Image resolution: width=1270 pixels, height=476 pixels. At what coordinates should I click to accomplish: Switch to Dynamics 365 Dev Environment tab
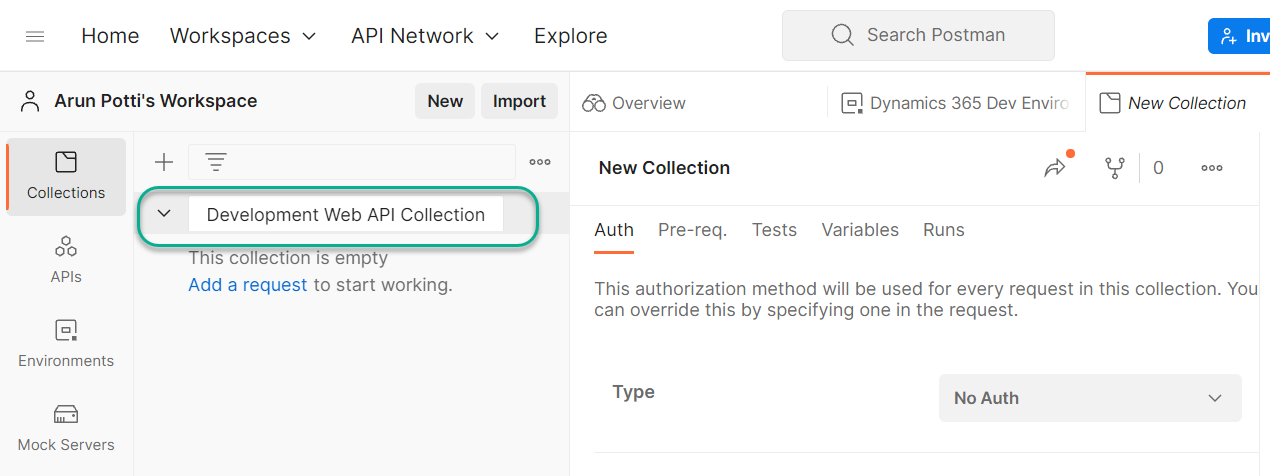tap(956, 103)
